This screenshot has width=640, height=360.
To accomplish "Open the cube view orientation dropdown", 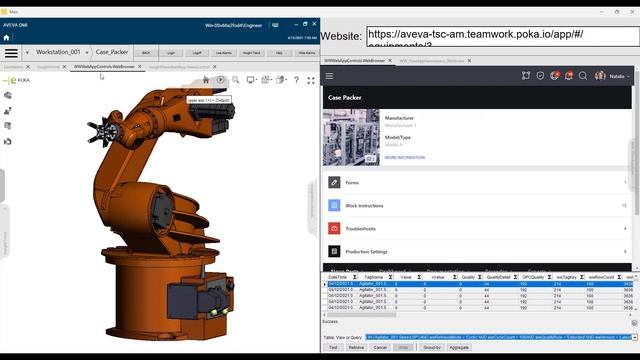I will tap(281, 80).
